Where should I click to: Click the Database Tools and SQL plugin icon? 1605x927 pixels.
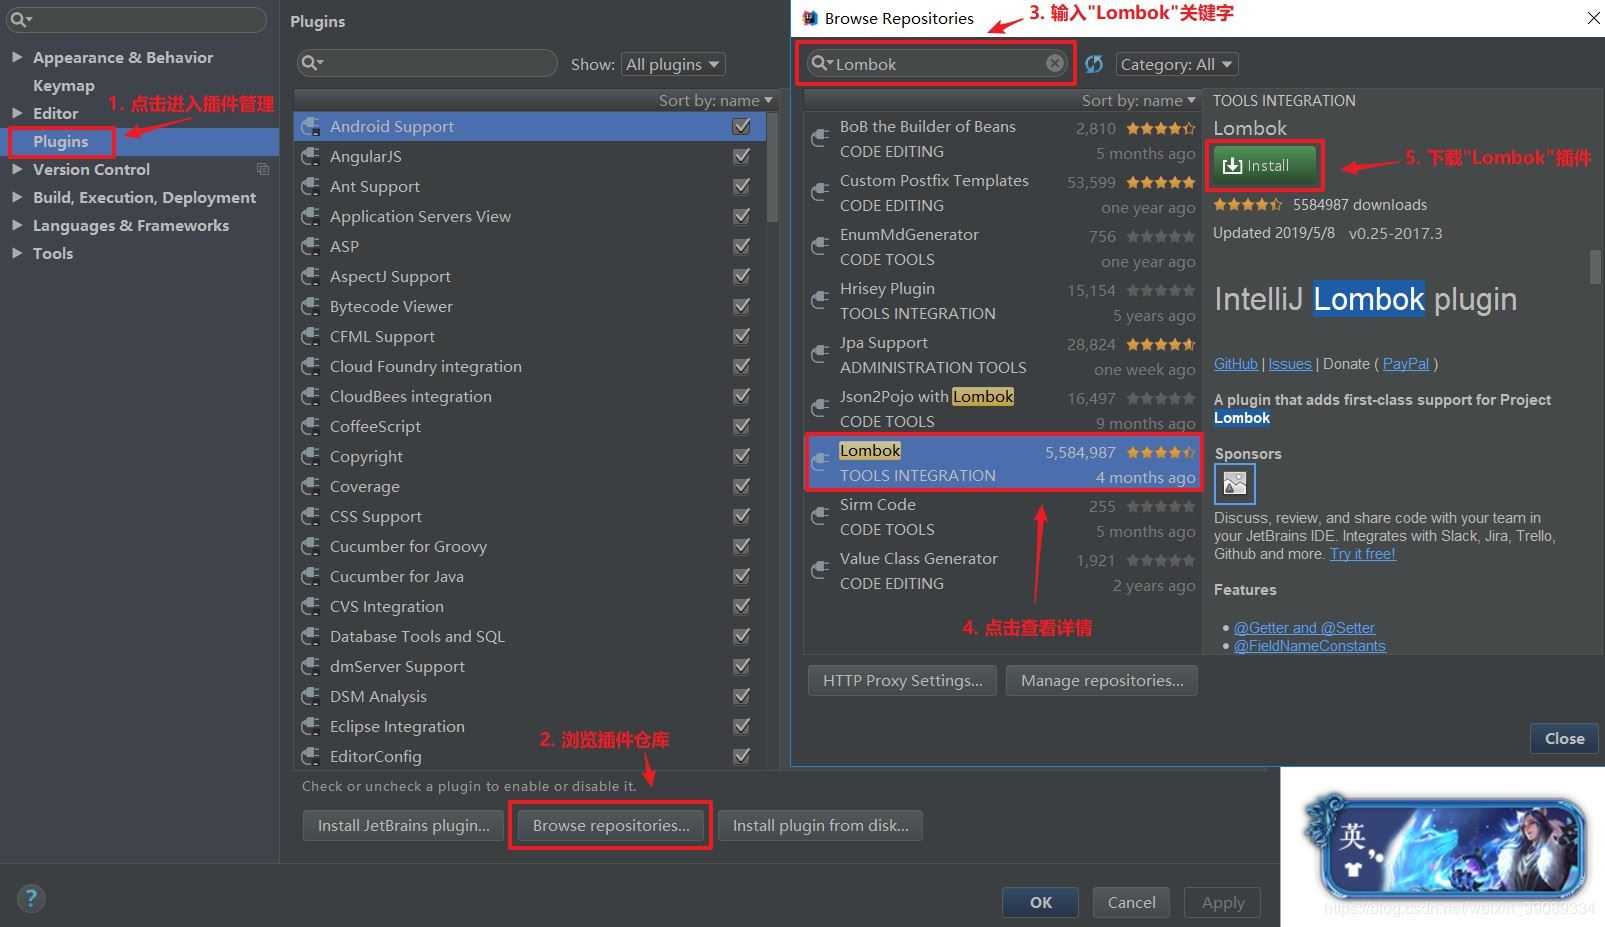pos(311,637)
